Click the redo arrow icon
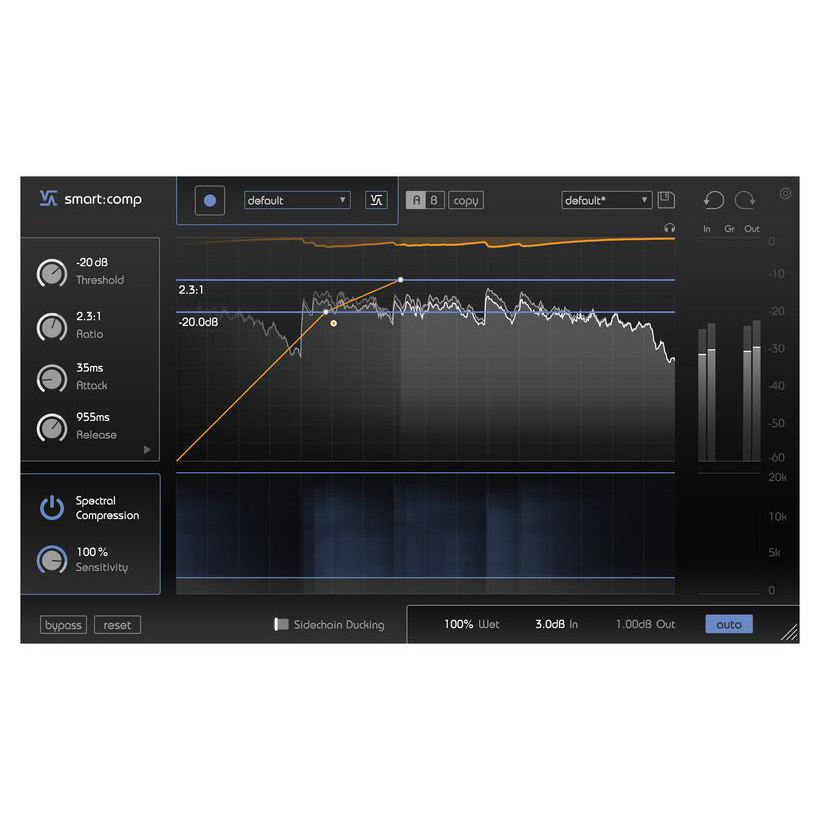Screen dimensions: 820x820 coord(745,200)
